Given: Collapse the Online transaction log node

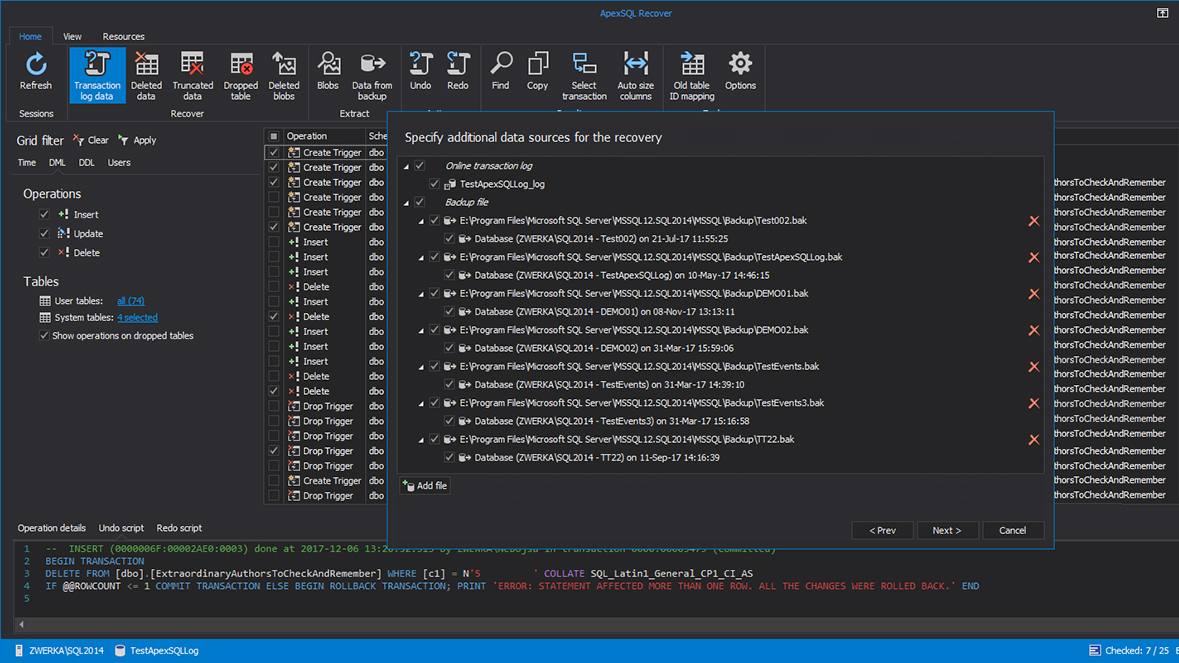Looking at the screenshot, I should pos(406,165).
